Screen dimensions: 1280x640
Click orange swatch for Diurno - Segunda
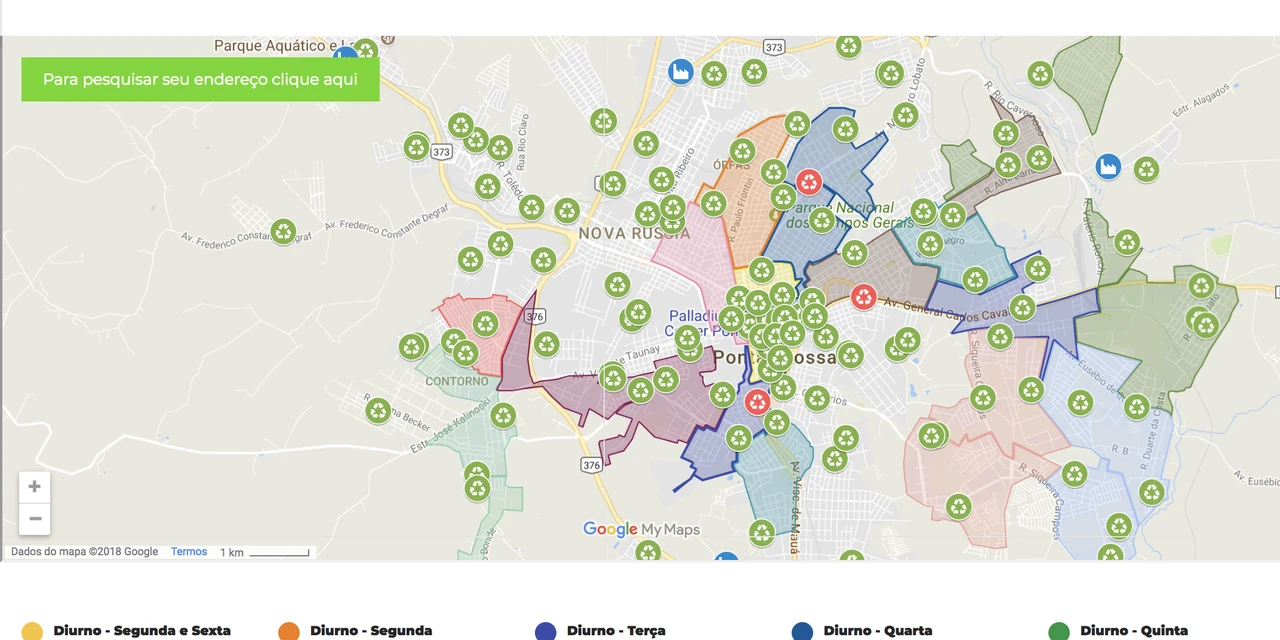pos(289,631)
